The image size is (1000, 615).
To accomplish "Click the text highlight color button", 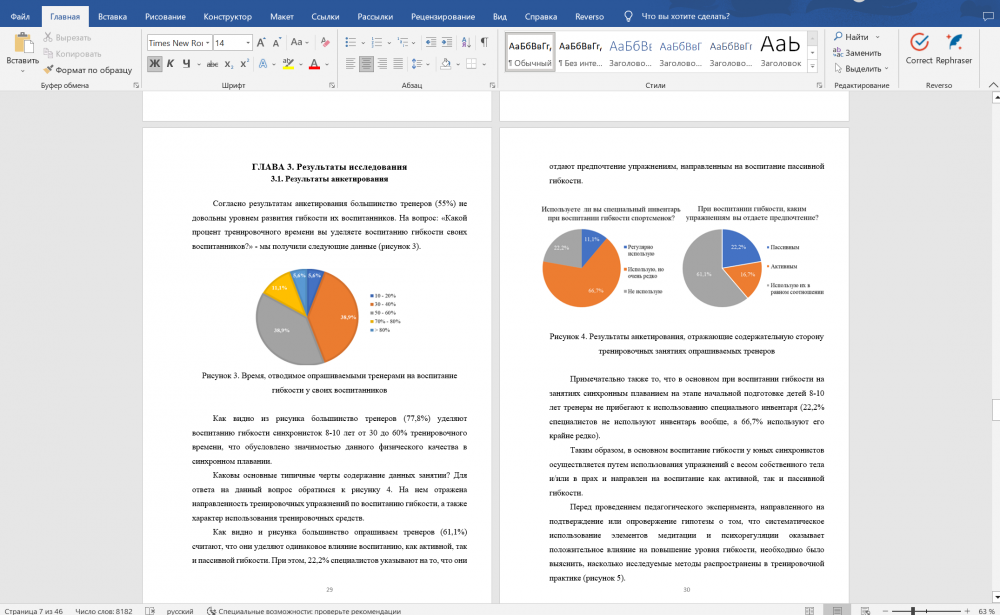I will [x=288, y=64].
